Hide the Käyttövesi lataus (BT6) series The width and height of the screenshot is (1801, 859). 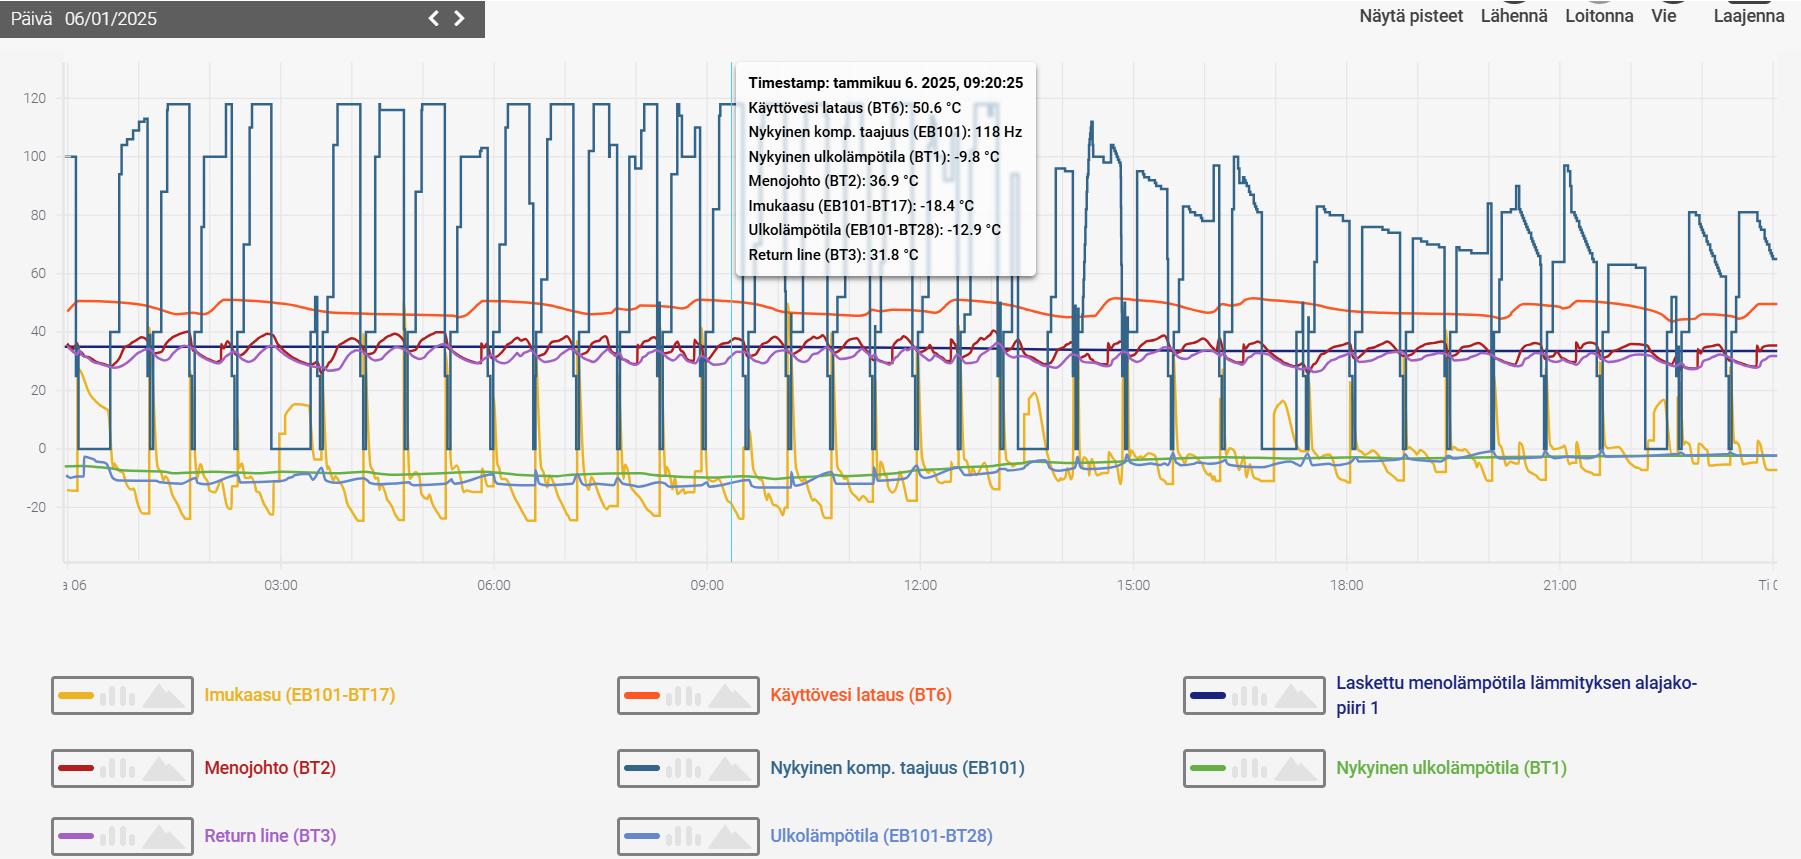pyautogui.click(x=861, y=695)
